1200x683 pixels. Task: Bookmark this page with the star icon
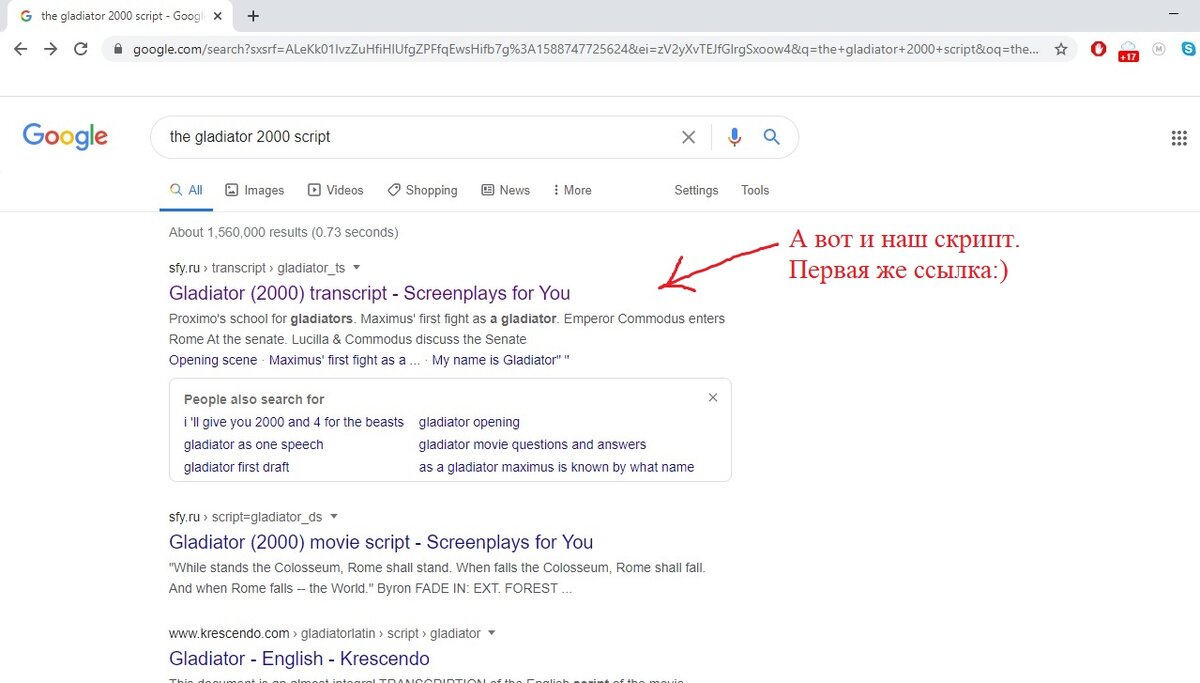pyautogui.click(x=1061, y=49)
